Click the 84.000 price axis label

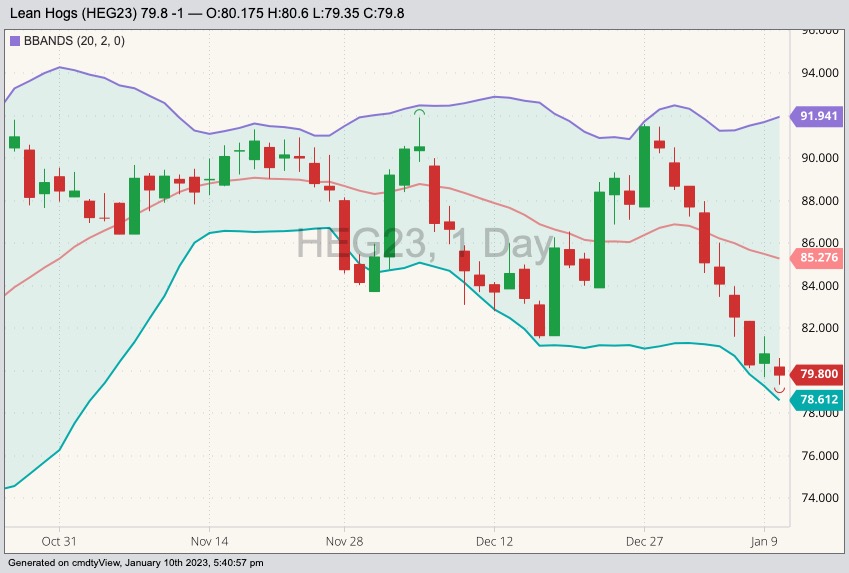(820, 285)
